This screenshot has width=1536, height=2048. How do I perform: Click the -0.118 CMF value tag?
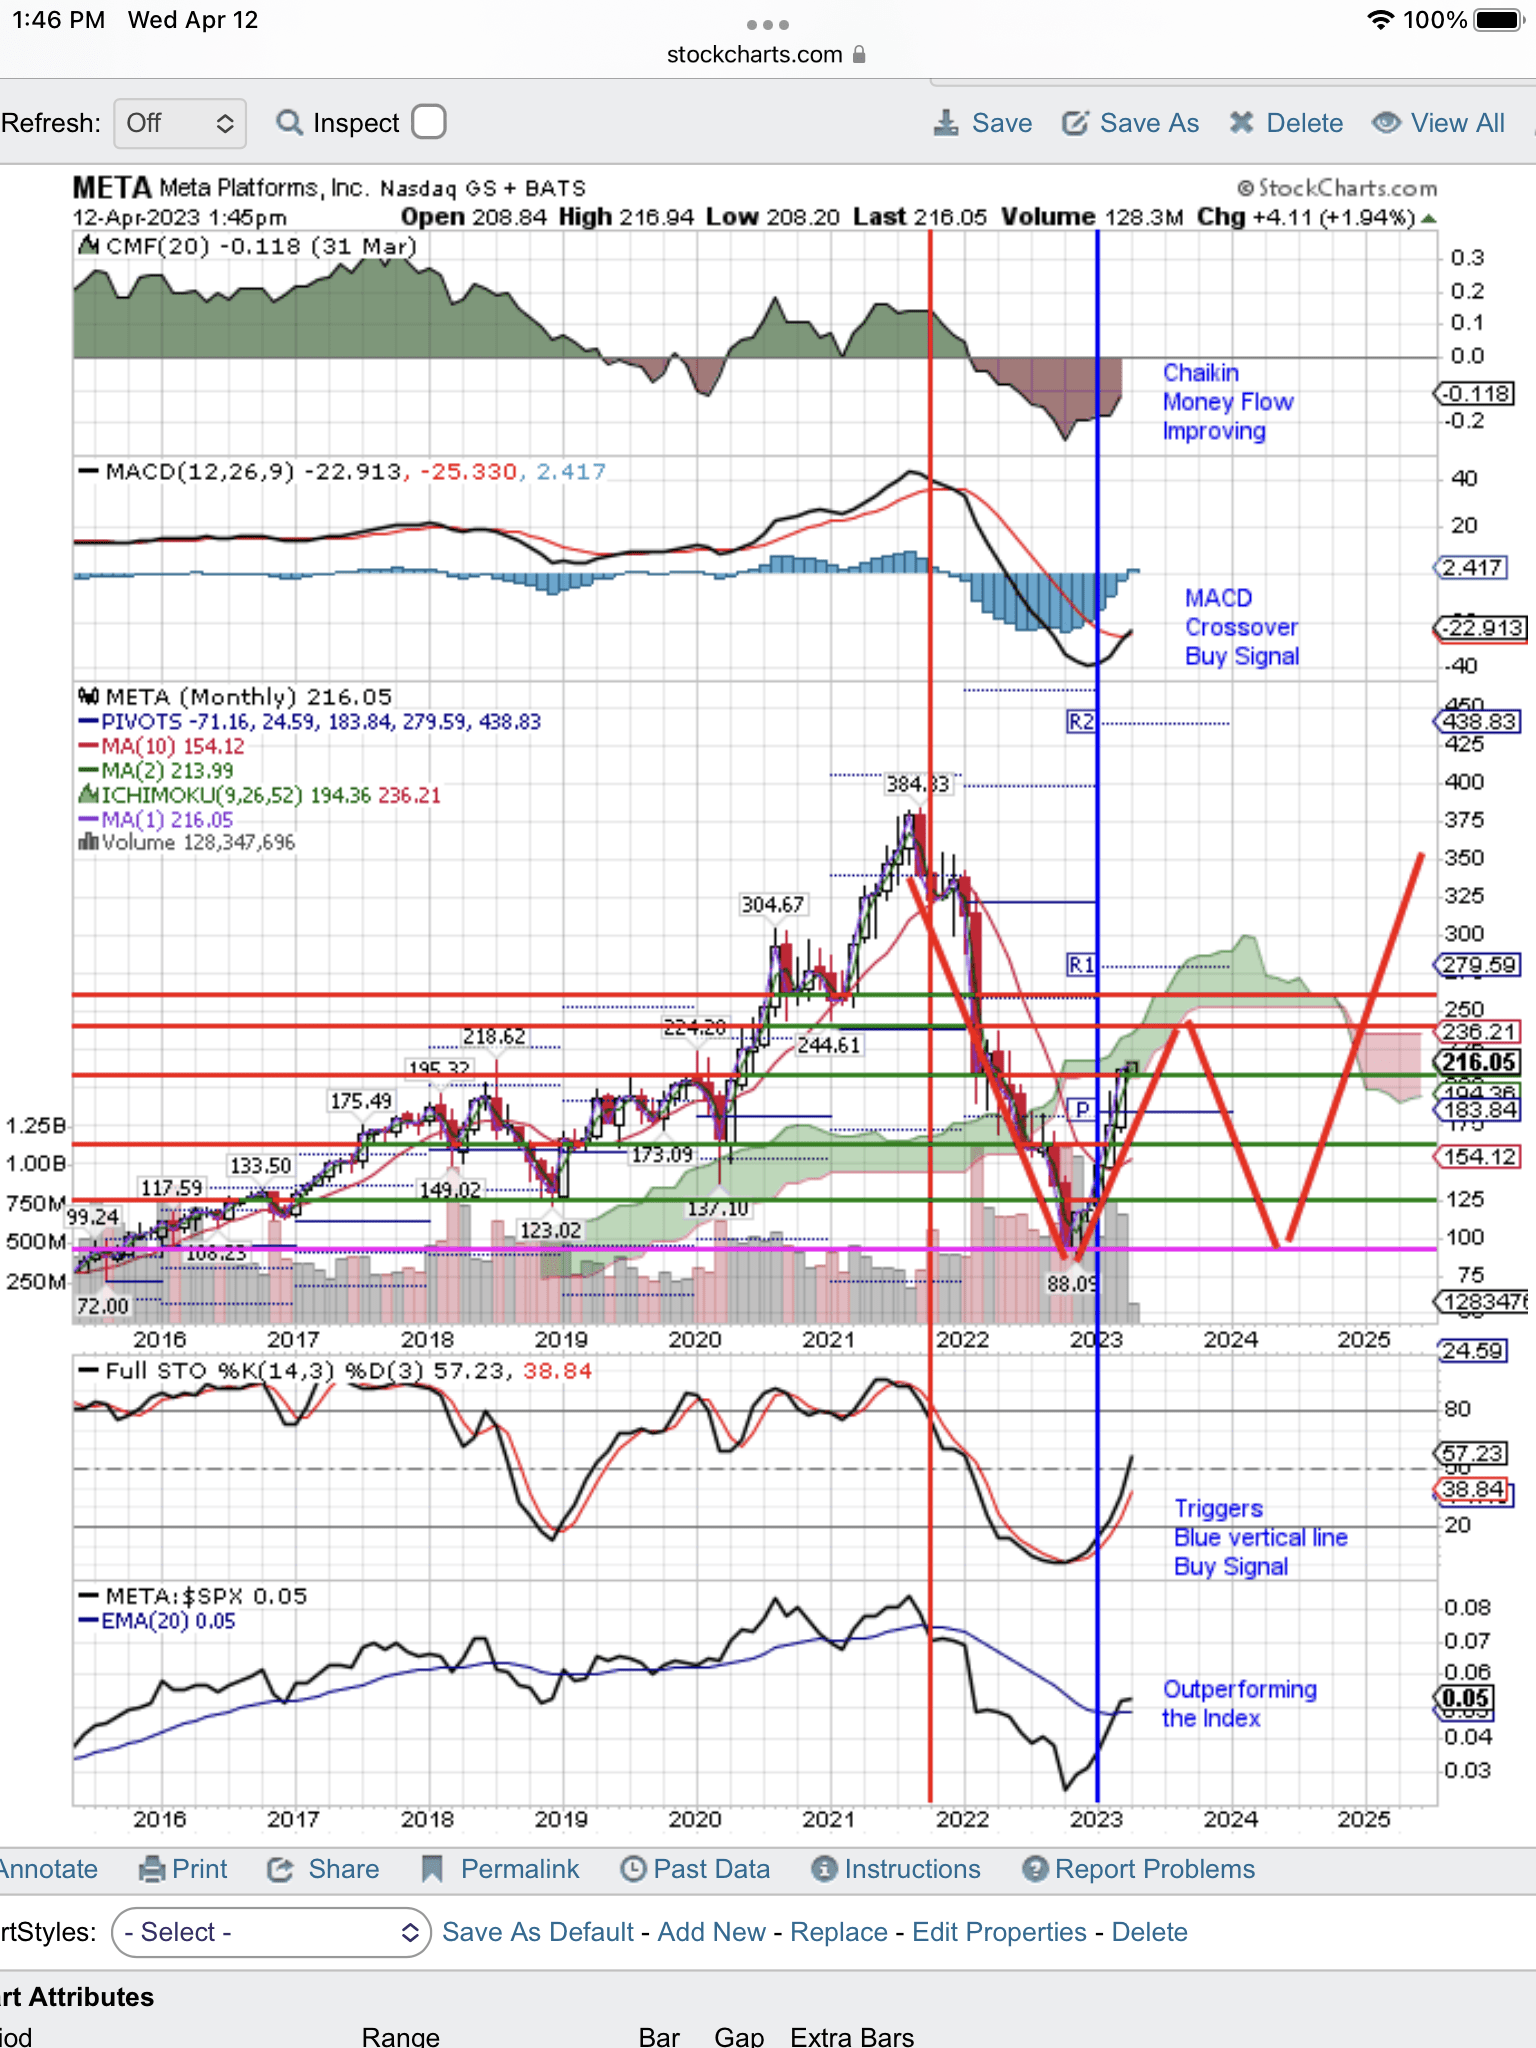(x=1475, y=394)
